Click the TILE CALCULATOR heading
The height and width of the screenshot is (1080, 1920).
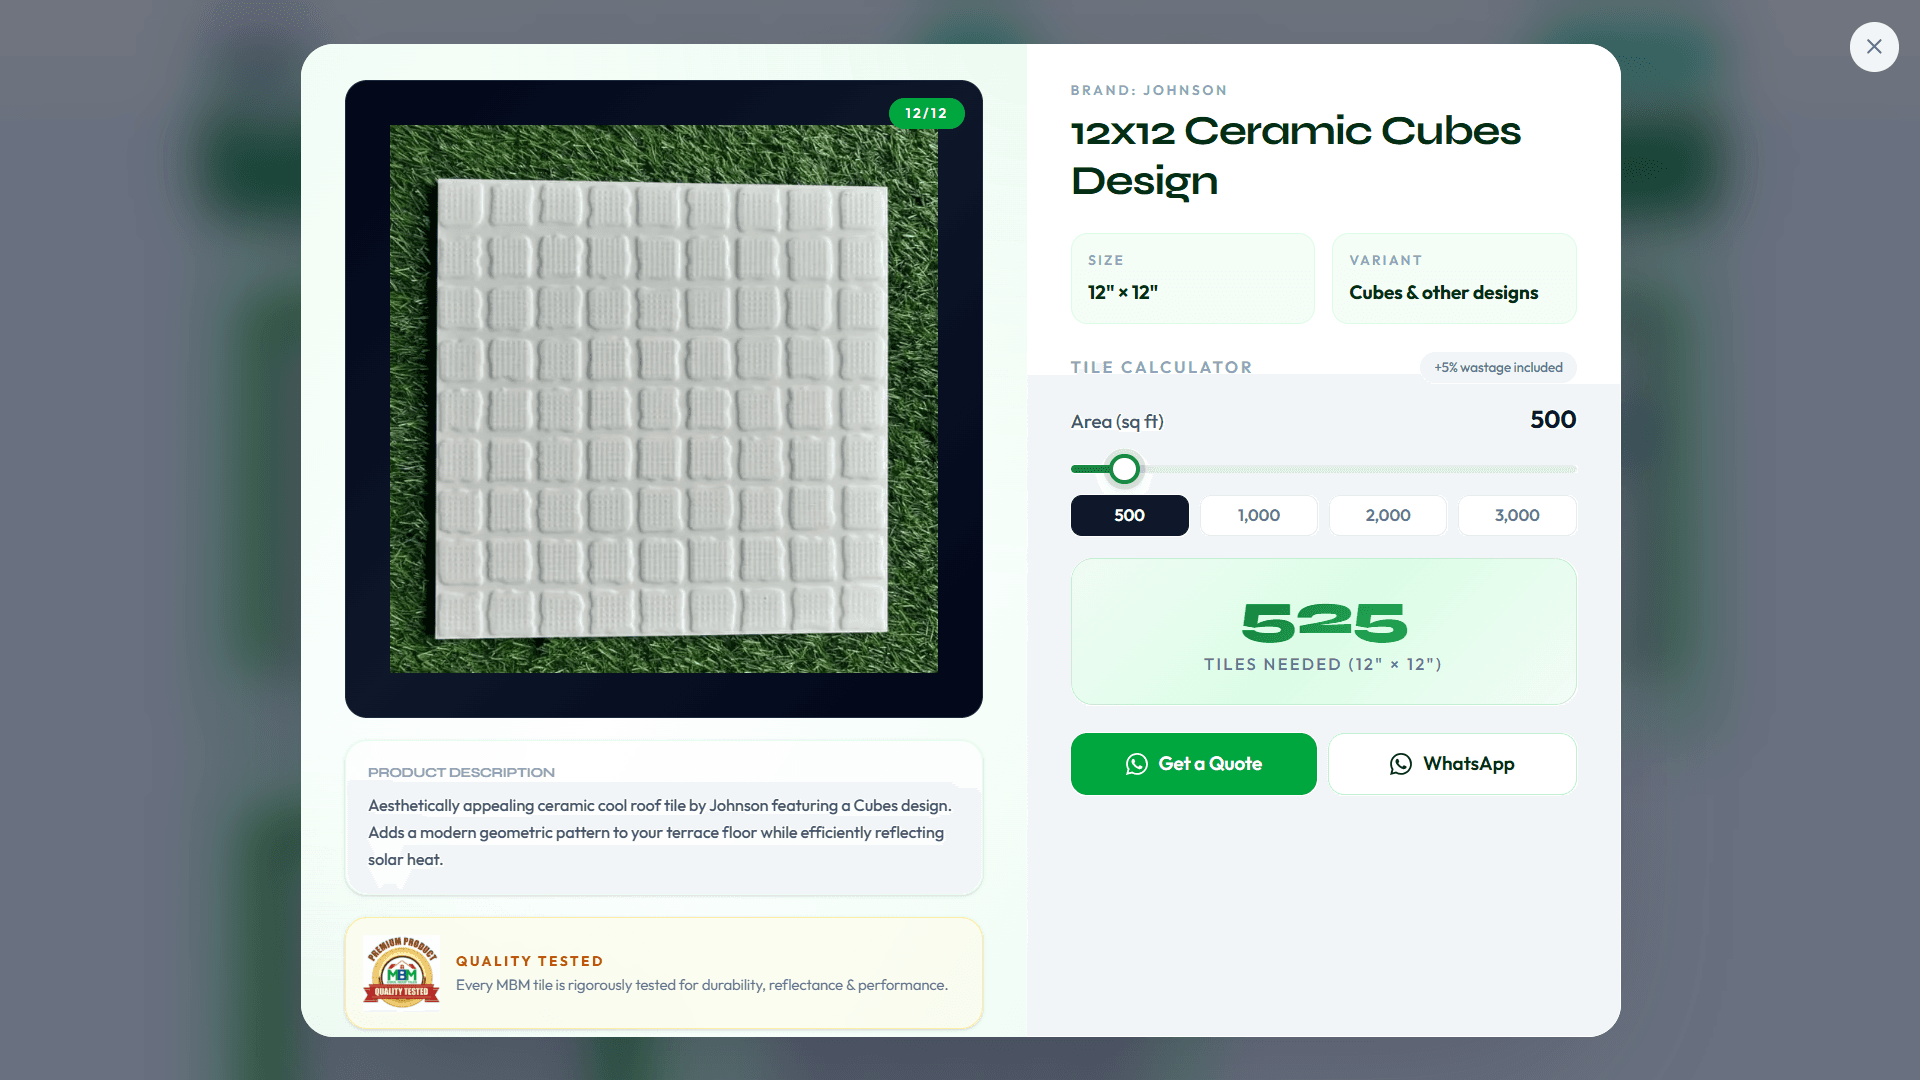click(x=1161, y=367)
